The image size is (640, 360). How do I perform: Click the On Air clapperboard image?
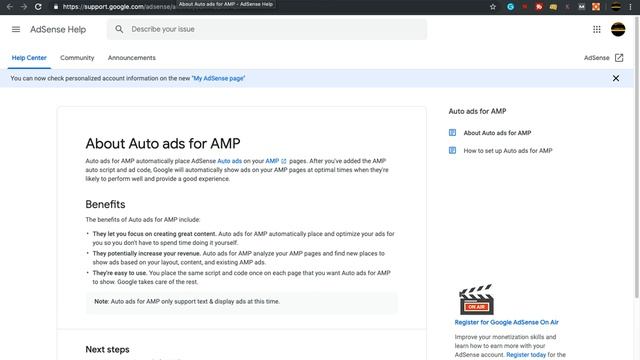(x=476, y=300)
